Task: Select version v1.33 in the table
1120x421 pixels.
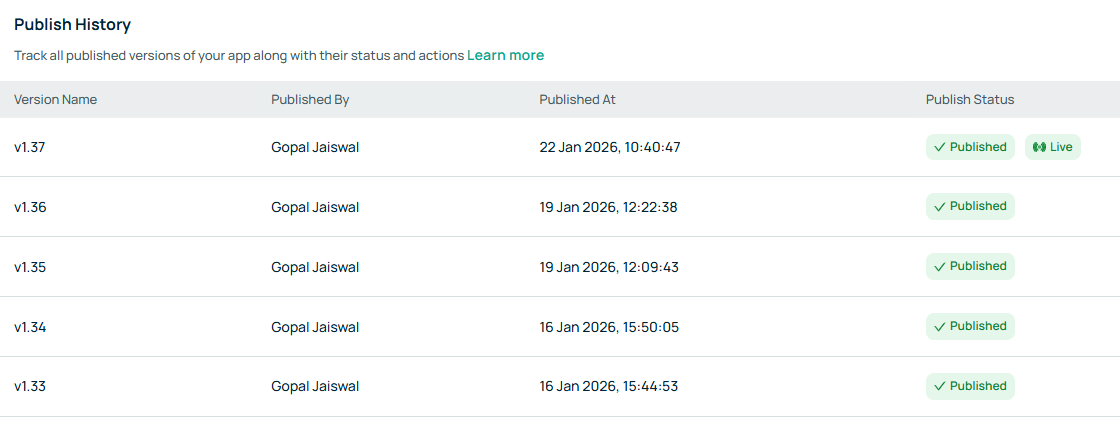Action: (30, 387)
